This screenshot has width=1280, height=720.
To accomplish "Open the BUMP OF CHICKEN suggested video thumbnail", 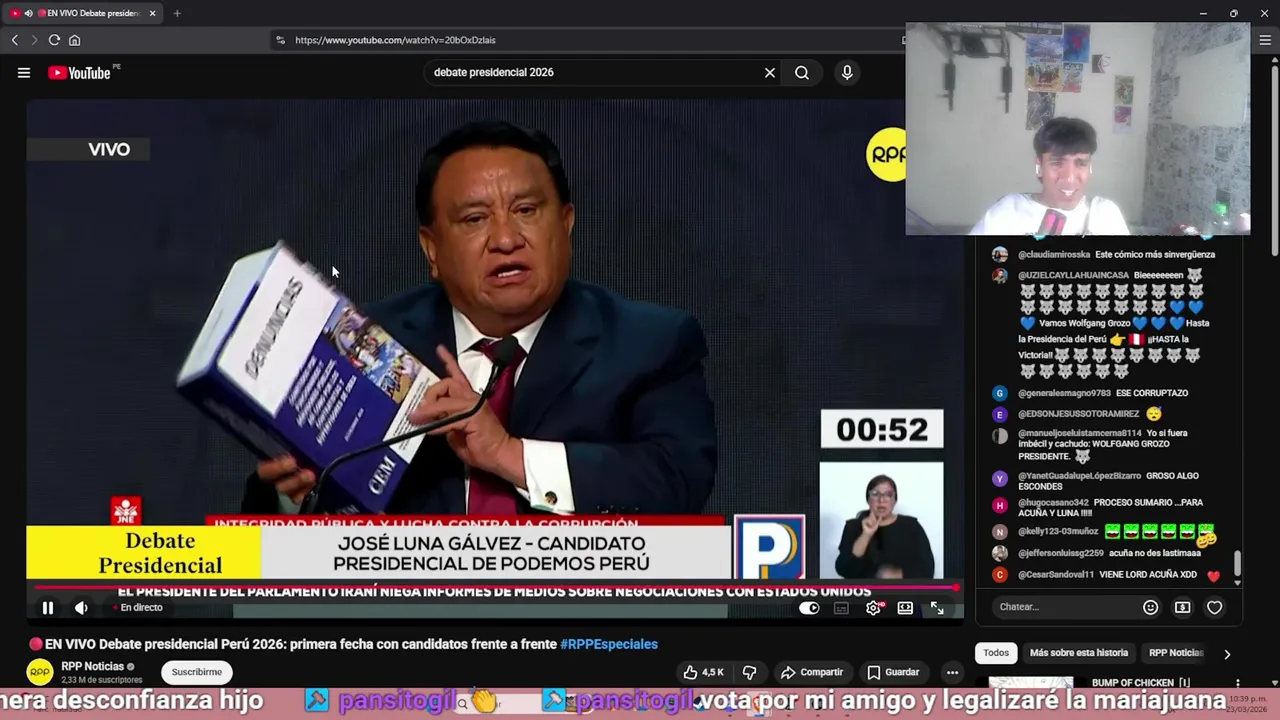I will click(x=1031, y=683).
